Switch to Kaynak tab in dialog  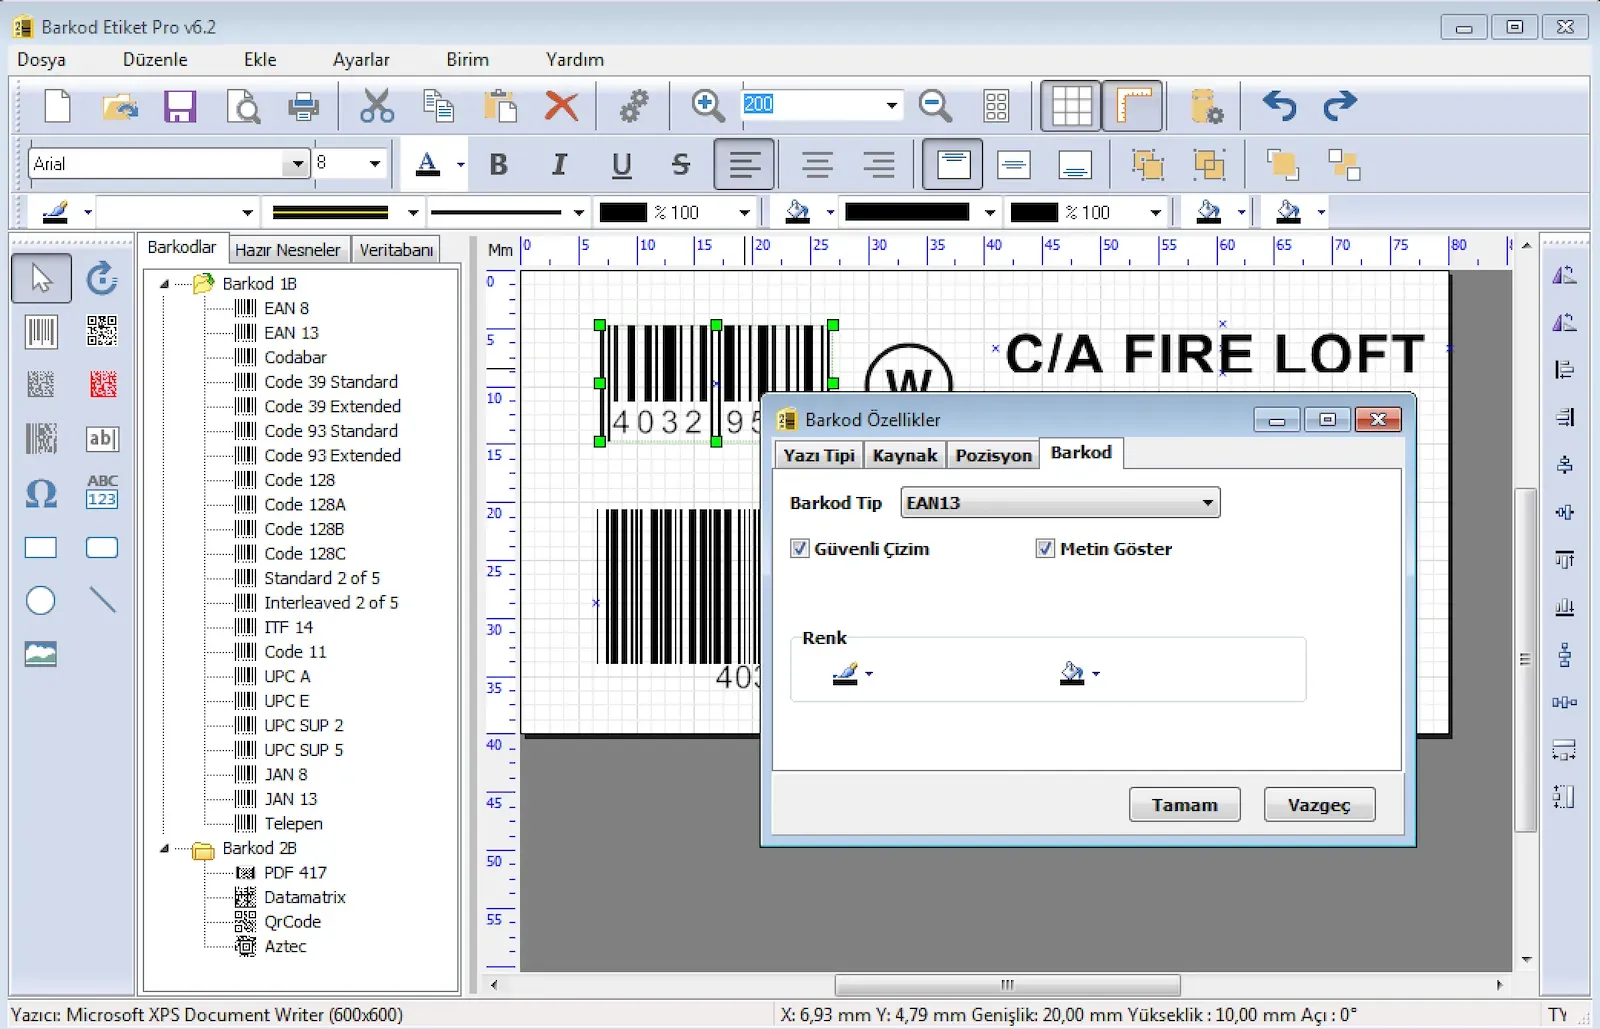(x=905, y=456)
